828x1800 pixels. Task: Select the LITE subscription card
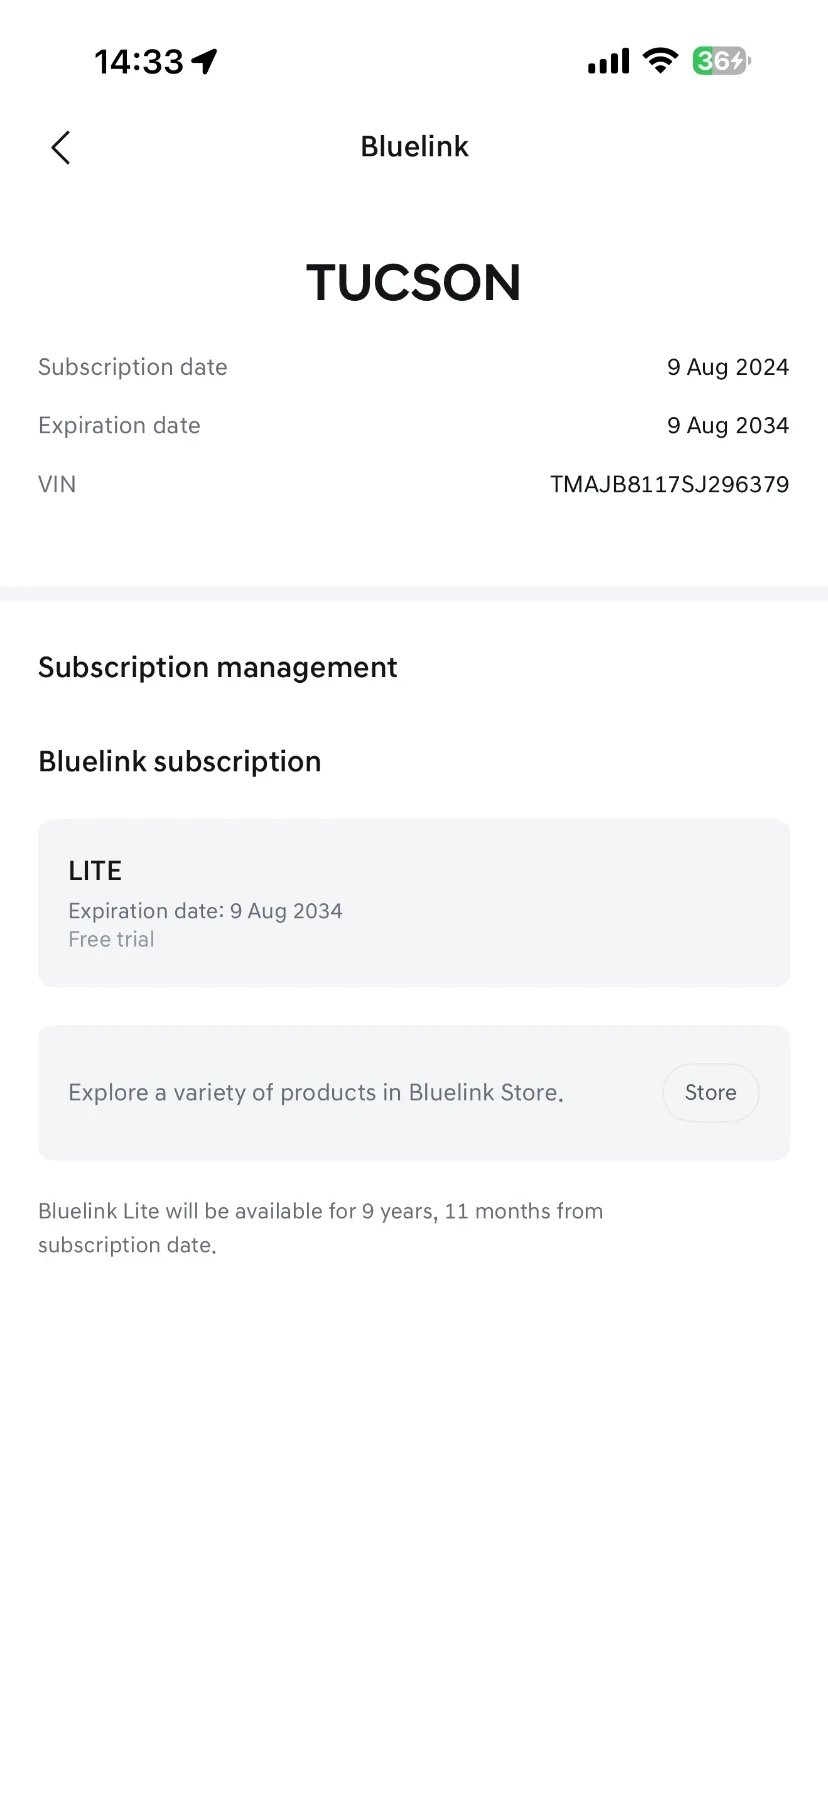414,903
